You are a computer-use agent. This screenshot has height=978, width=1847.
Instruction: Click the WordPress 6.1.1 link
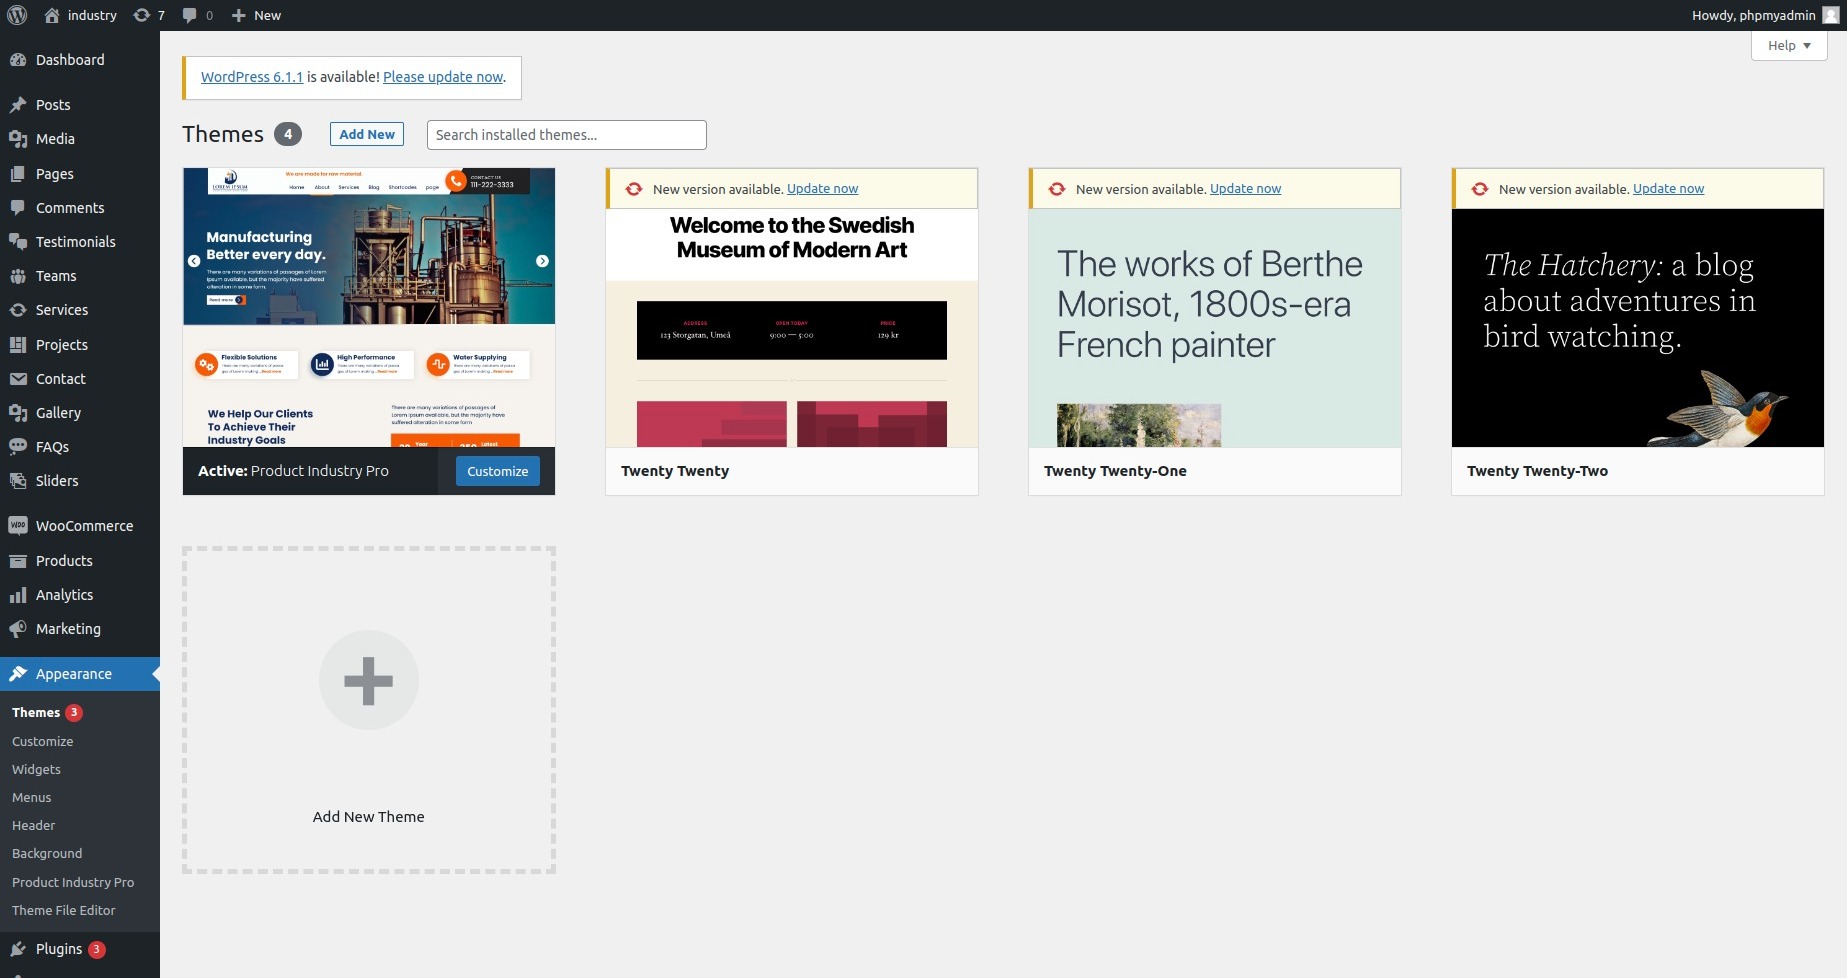point(252,77)
